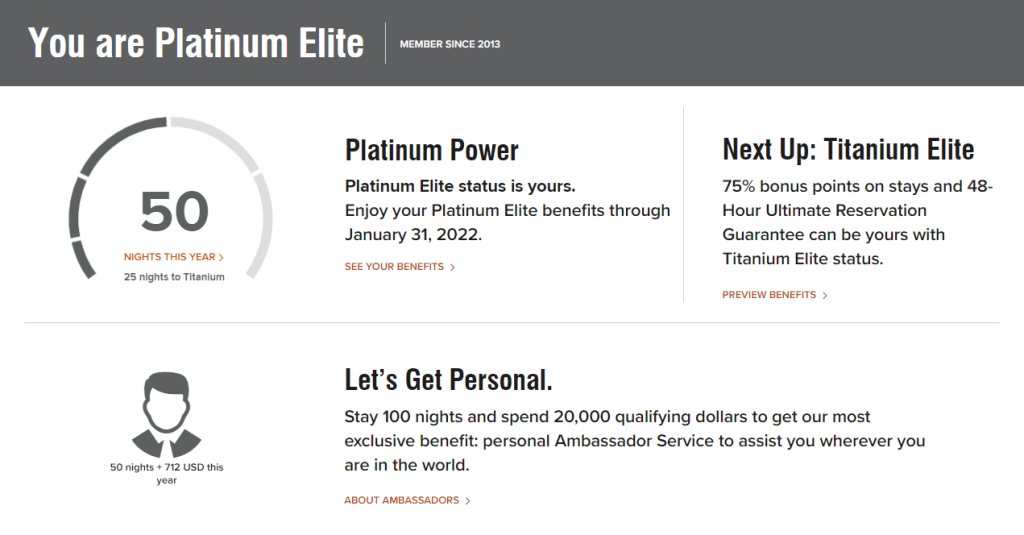Screen dimensions: 1024x535
Task: Click the Member Since 2013 label
Action: (x=450, y=44)
